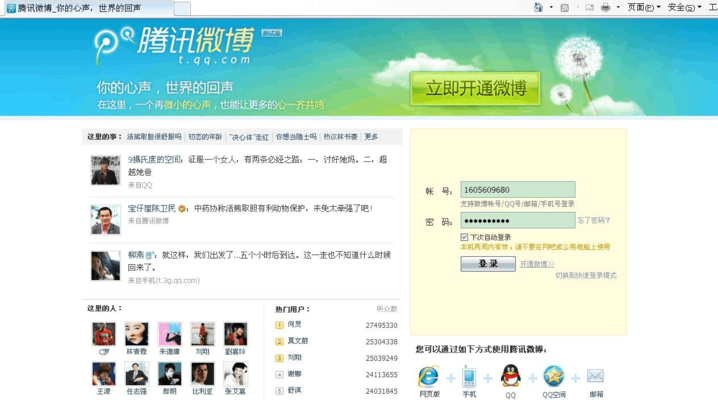Open a new blank browser tab
This screenshot has width=718, height=400.
click(x=182, y=8)
